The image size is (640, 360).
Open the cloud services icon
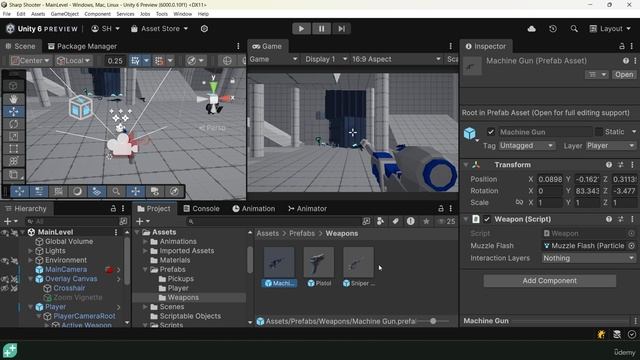(531, 29)
